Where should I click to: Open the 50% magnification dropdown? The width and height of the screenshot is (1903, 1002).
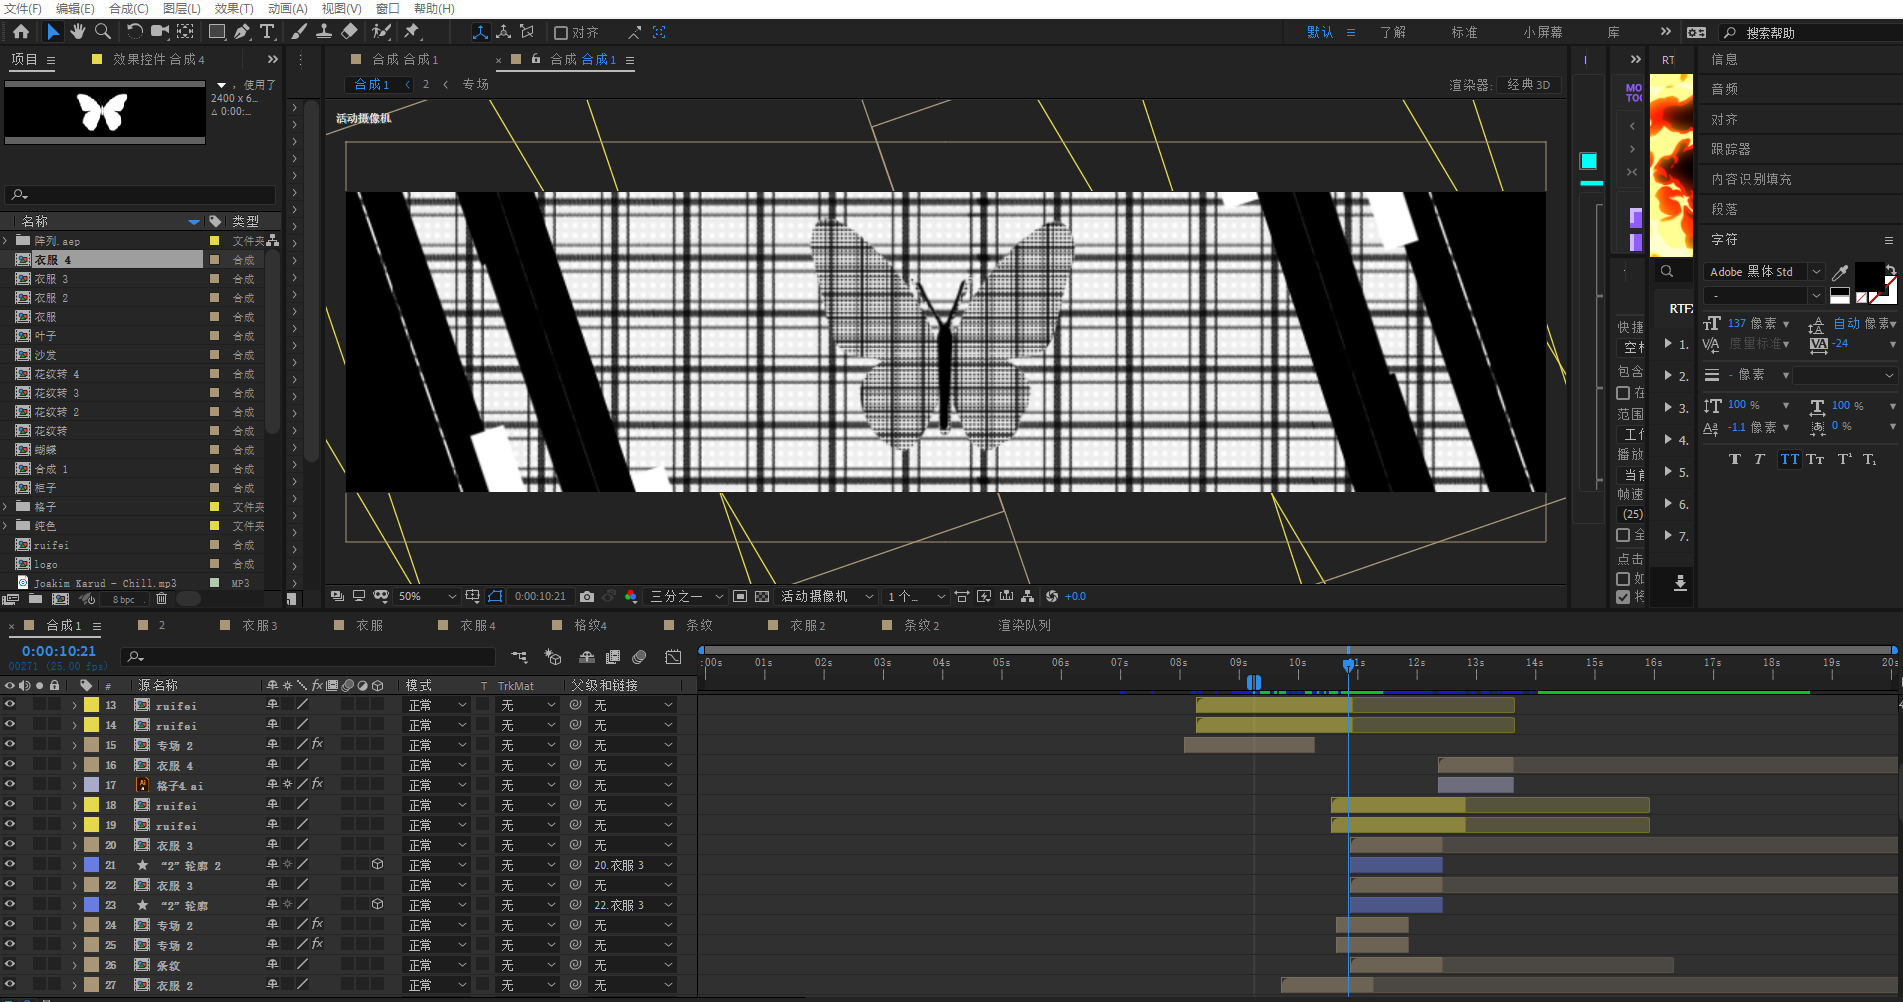[427, 596]
